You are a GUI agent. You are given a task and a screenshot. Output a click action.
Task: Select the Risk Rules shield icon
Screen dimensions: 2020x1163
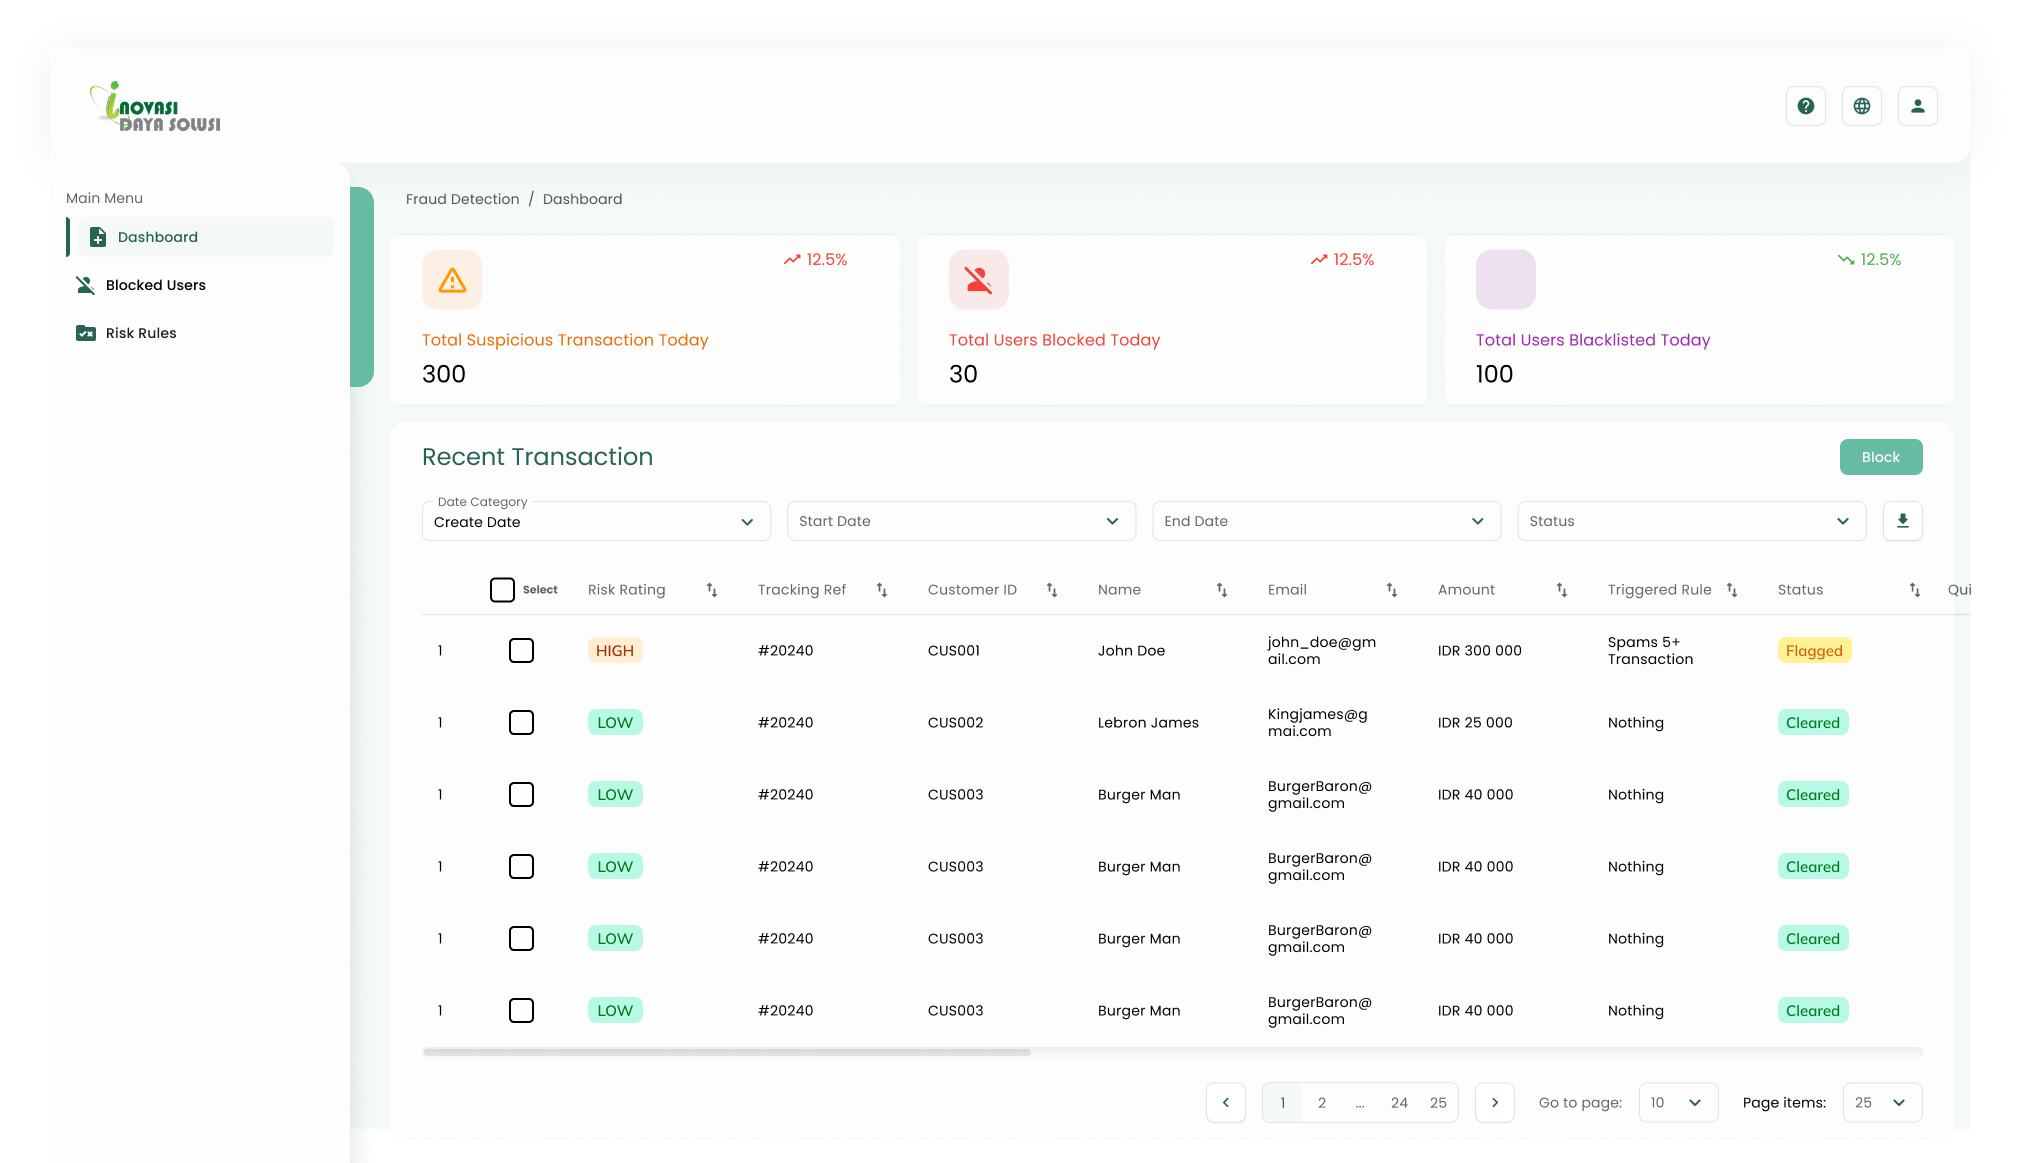tap(86, 332)
